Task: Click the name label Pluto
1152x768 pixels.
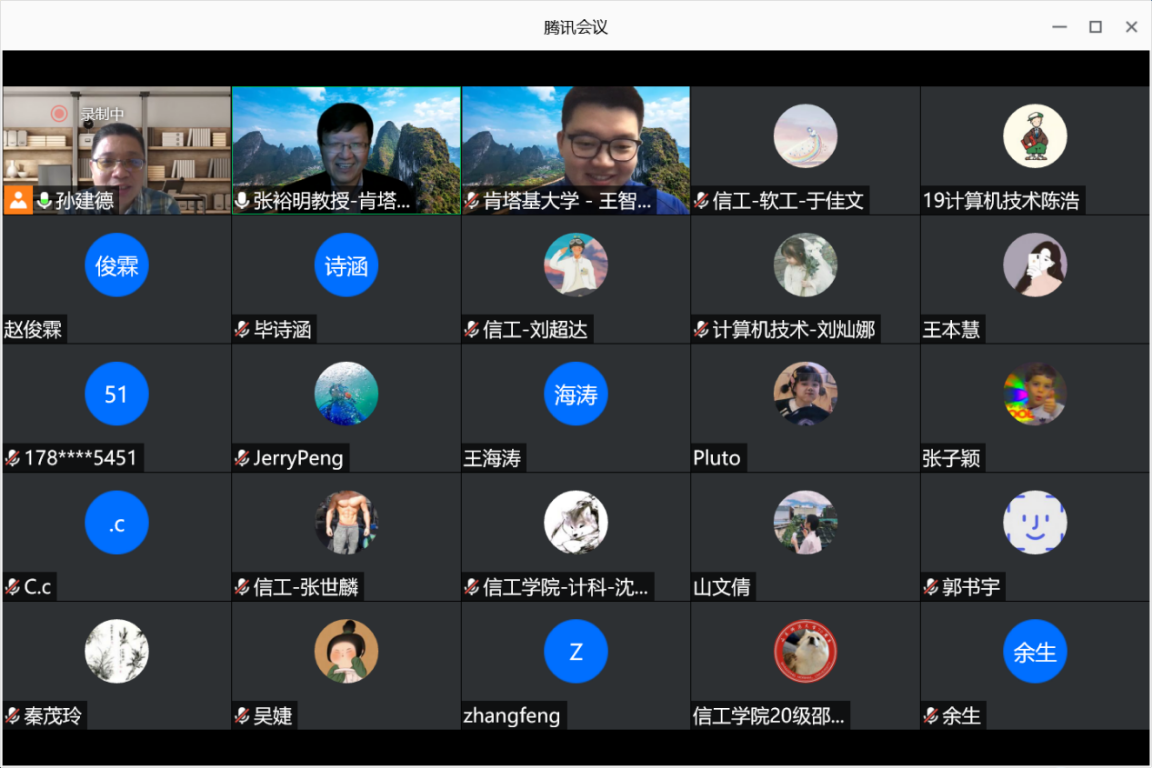Action: (717, 458)
